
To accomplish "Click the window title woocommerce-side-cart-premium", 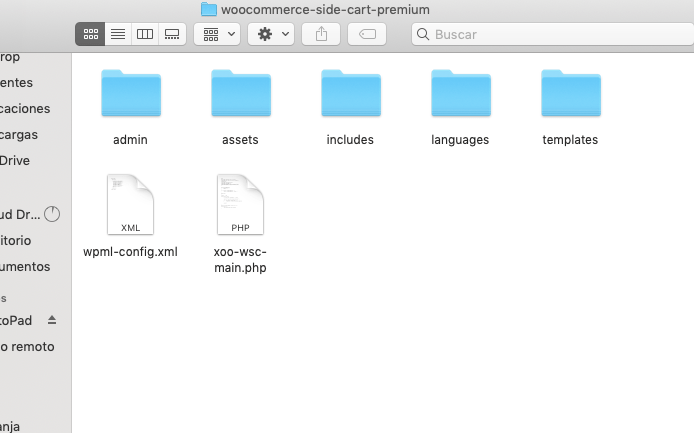I will click(x=325, y=10).
